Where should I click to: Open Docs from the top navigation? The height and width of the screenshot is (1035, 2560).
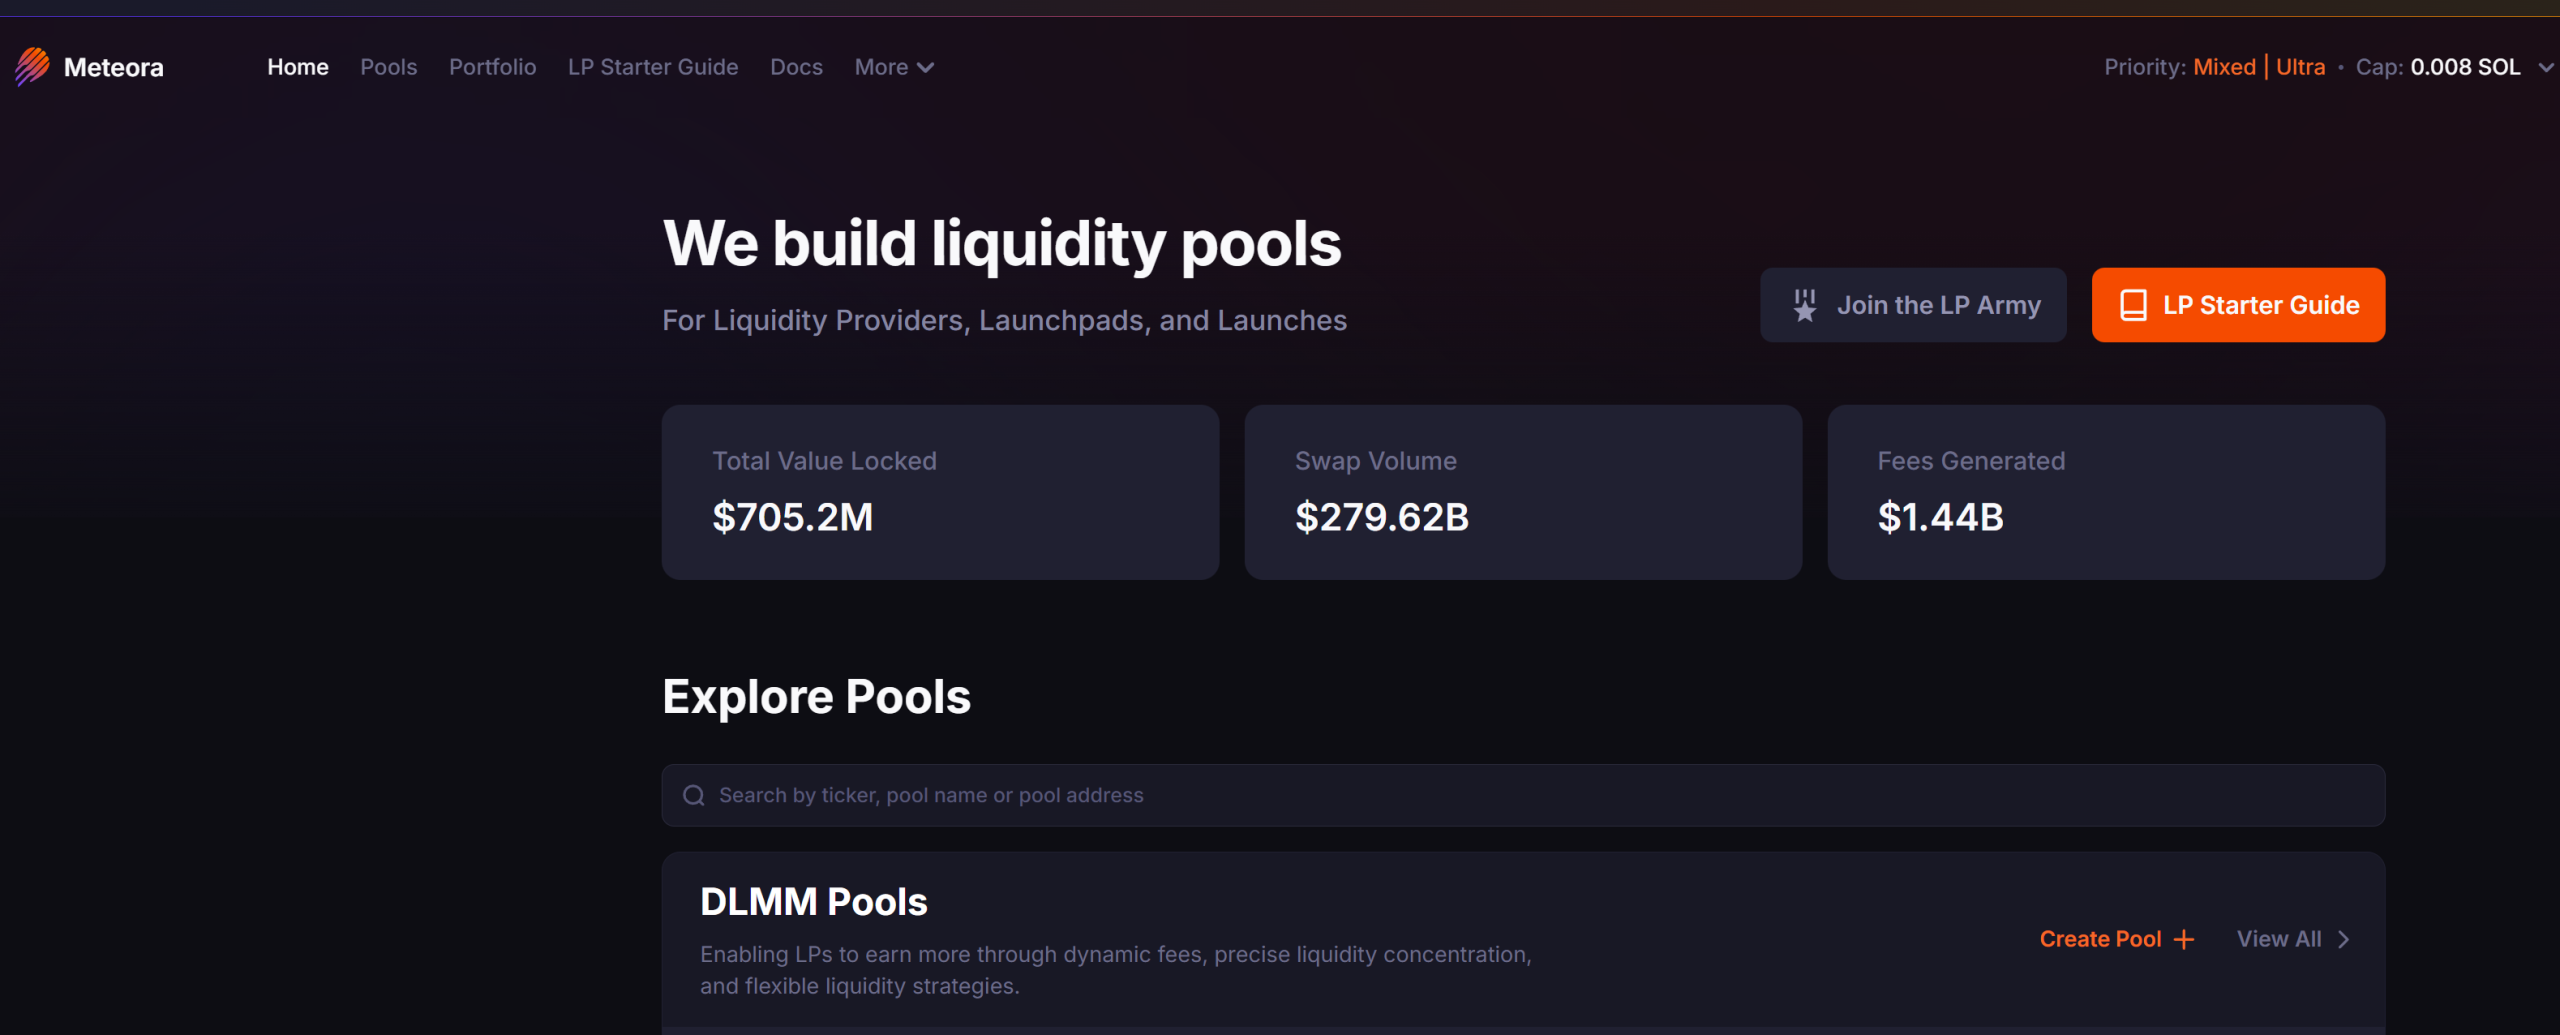(x=796, y=67)
